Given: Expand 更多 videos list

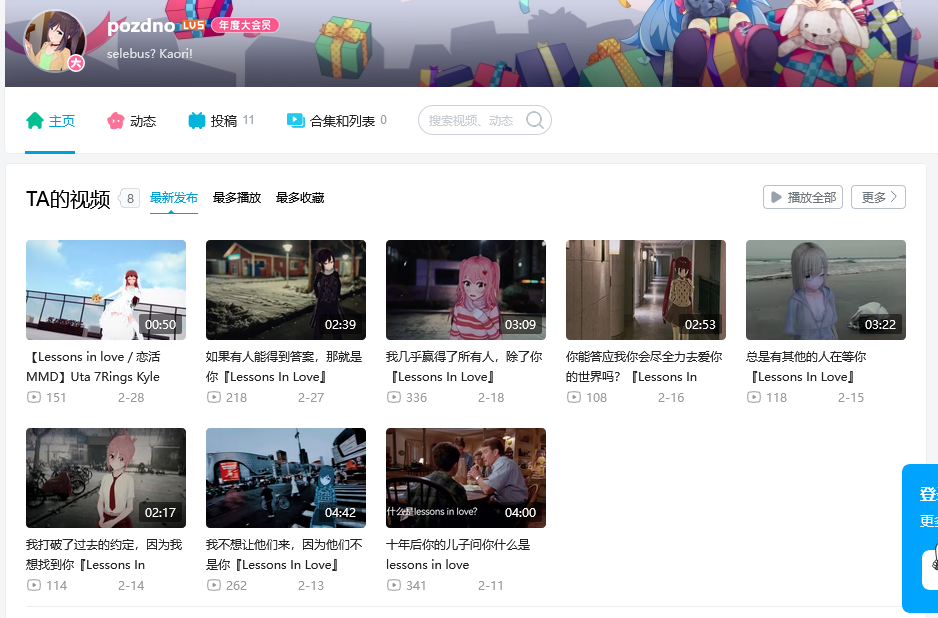Looking at the screenshot, I should [x=878, y=197].
